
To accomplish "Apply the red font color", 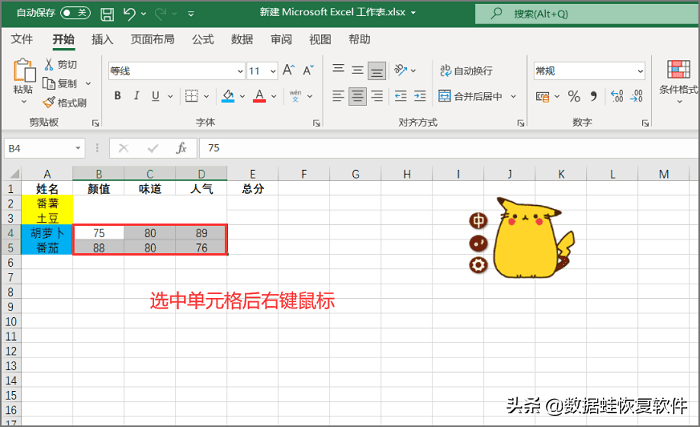I will point(259,96).
